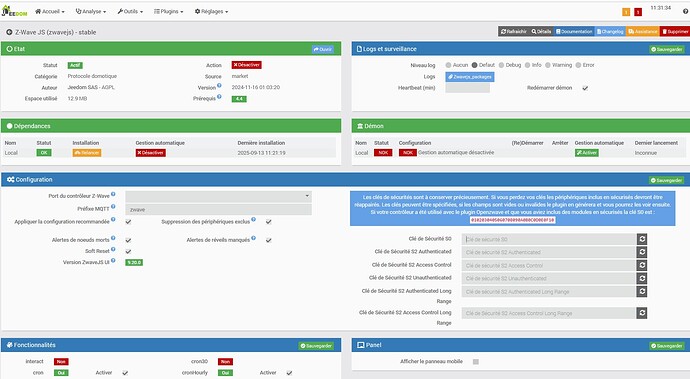Open plugin Détails
690x379 pixels.
pyautogui.click(x=541, y=32)
